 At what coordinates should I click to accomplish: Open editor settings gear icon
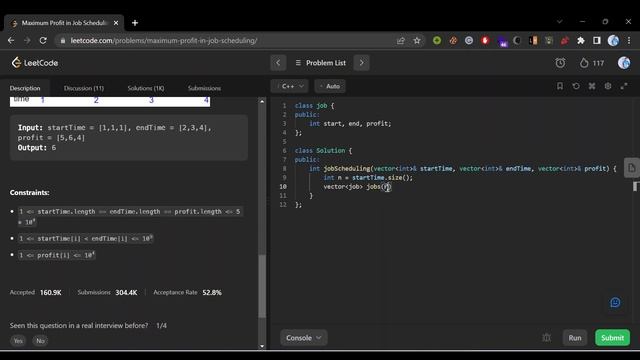(608, 86)
